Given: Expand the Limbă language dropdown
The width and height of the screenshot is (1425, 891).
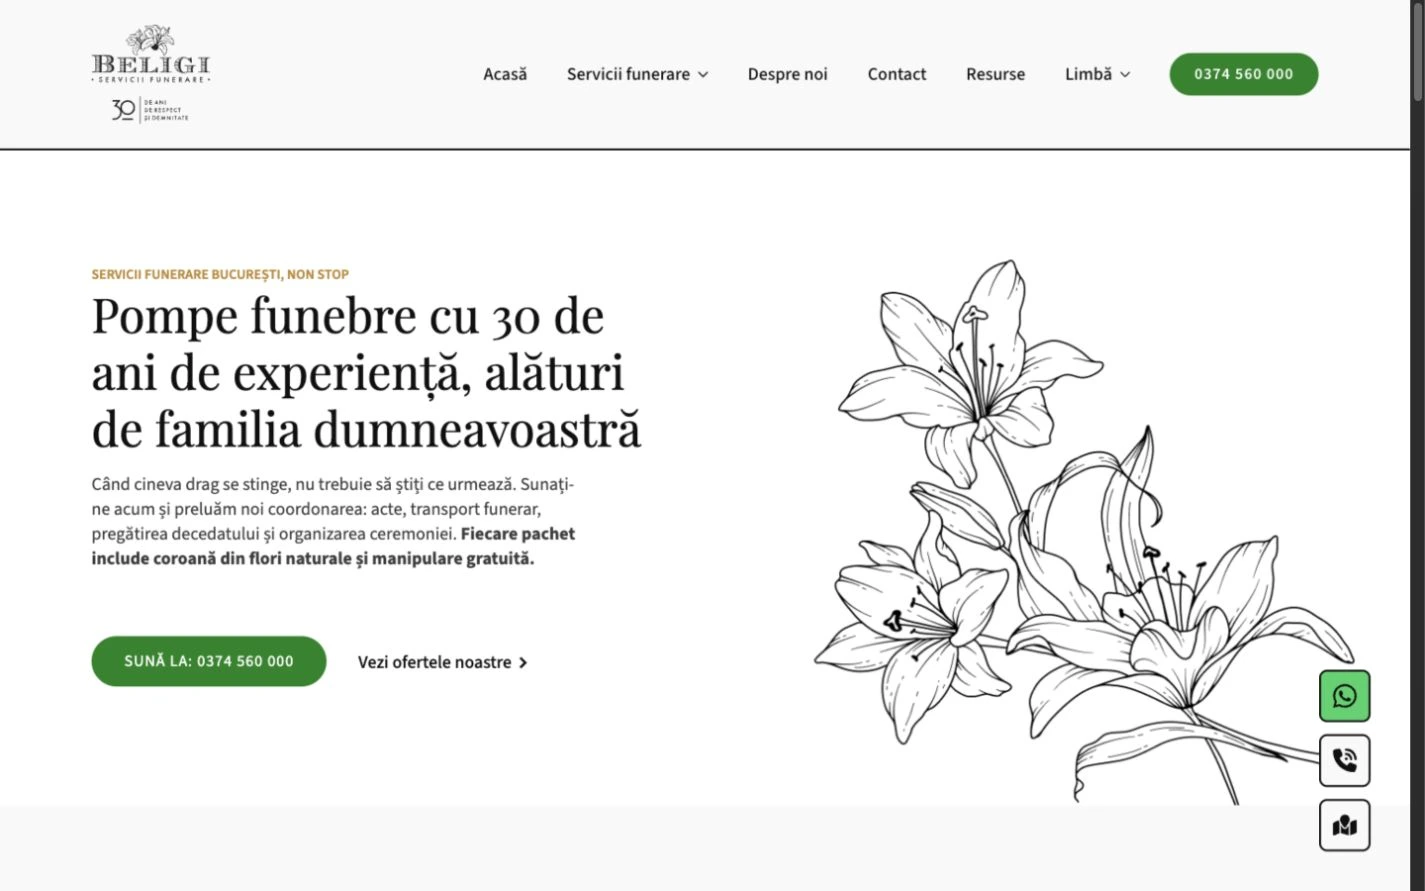Looking at the screenshot, I should coord(1097,74).
